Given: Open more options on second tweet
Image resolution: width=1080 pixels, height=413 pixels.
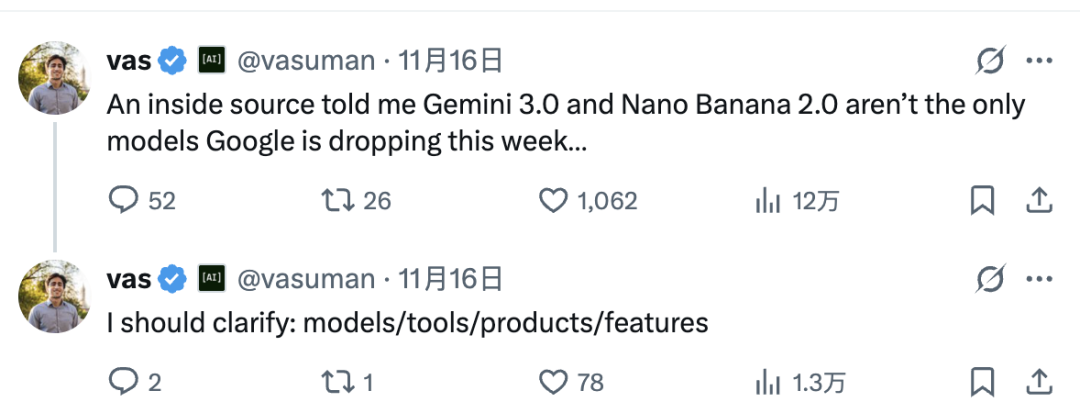Looking at the screenshot, I should pyautogui.click(x=1039, y=279).
